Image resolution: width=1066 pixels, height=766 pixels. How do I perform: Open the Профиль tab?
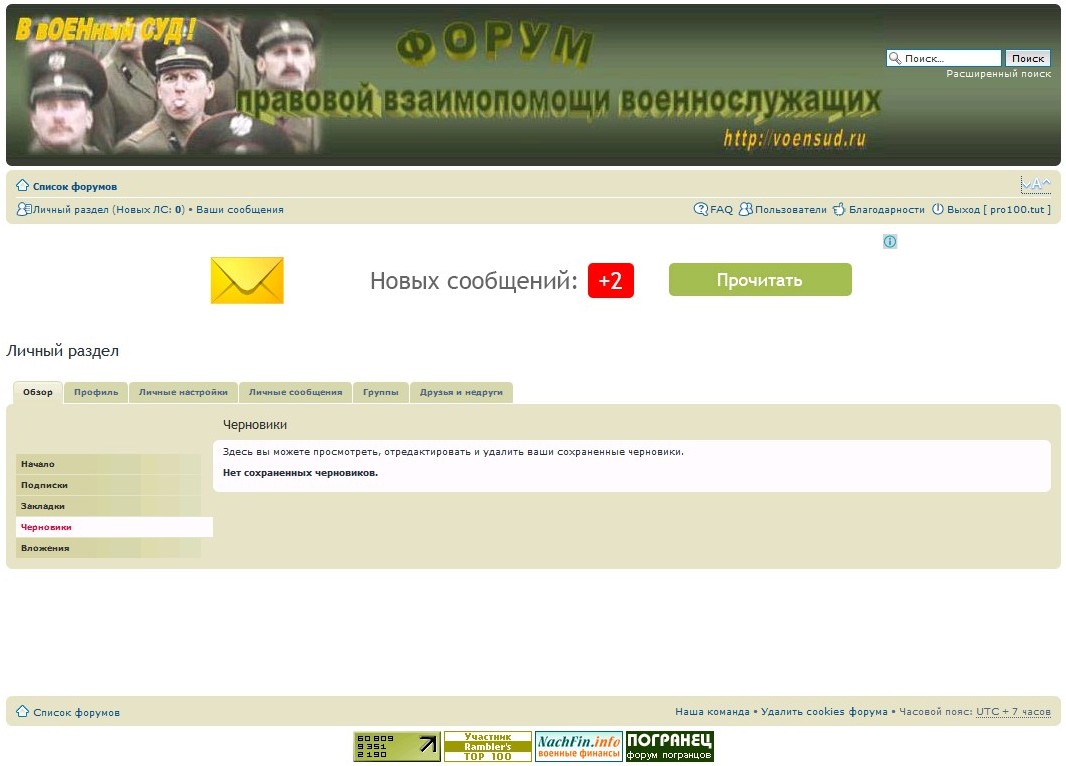click(96, 392)
